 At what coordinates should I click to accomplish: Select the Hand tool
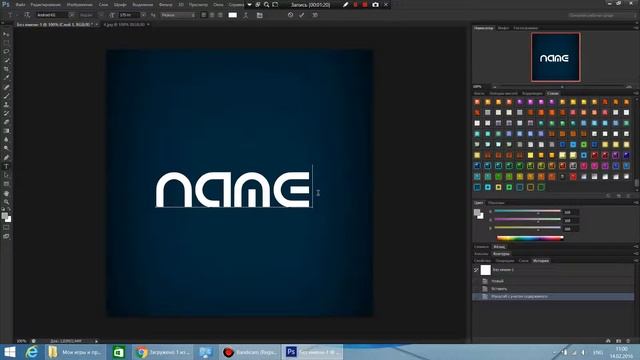tap(6, 193)
